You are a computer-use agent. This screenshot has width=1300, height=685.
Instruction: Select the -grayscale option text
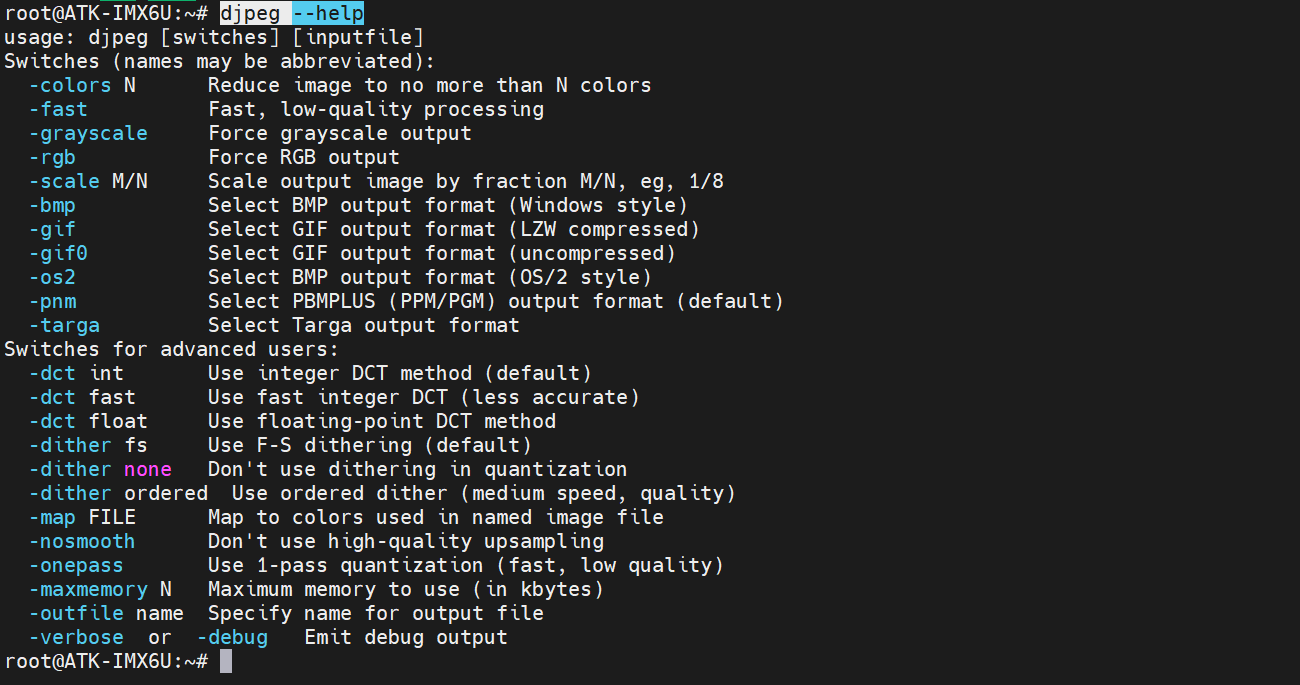point(87,133)
